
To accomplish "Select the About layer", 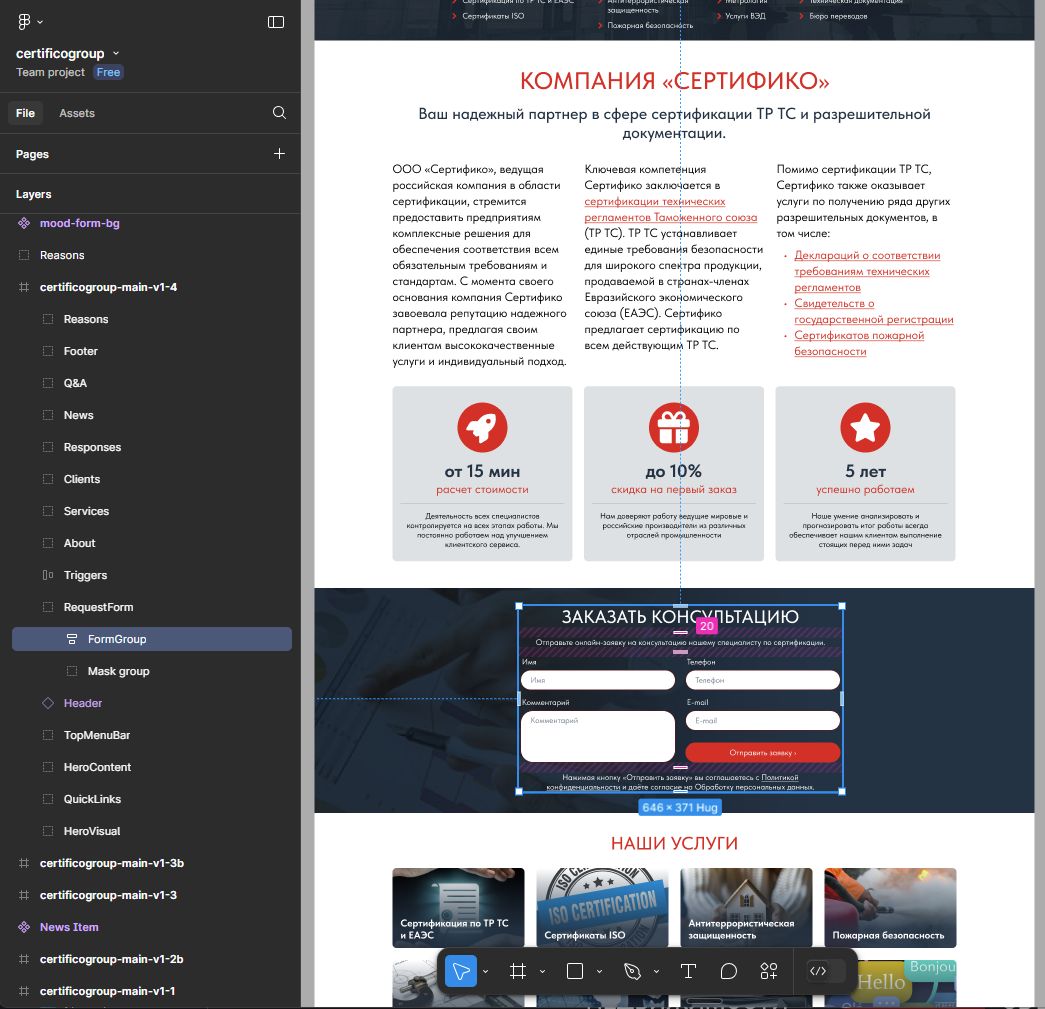I will tap(79, 543).
